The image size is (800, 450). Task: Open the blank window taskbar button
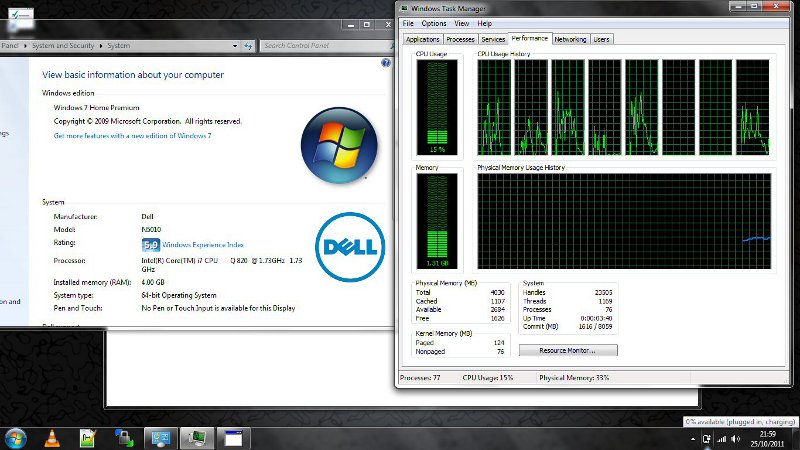[x=233, y=438]
